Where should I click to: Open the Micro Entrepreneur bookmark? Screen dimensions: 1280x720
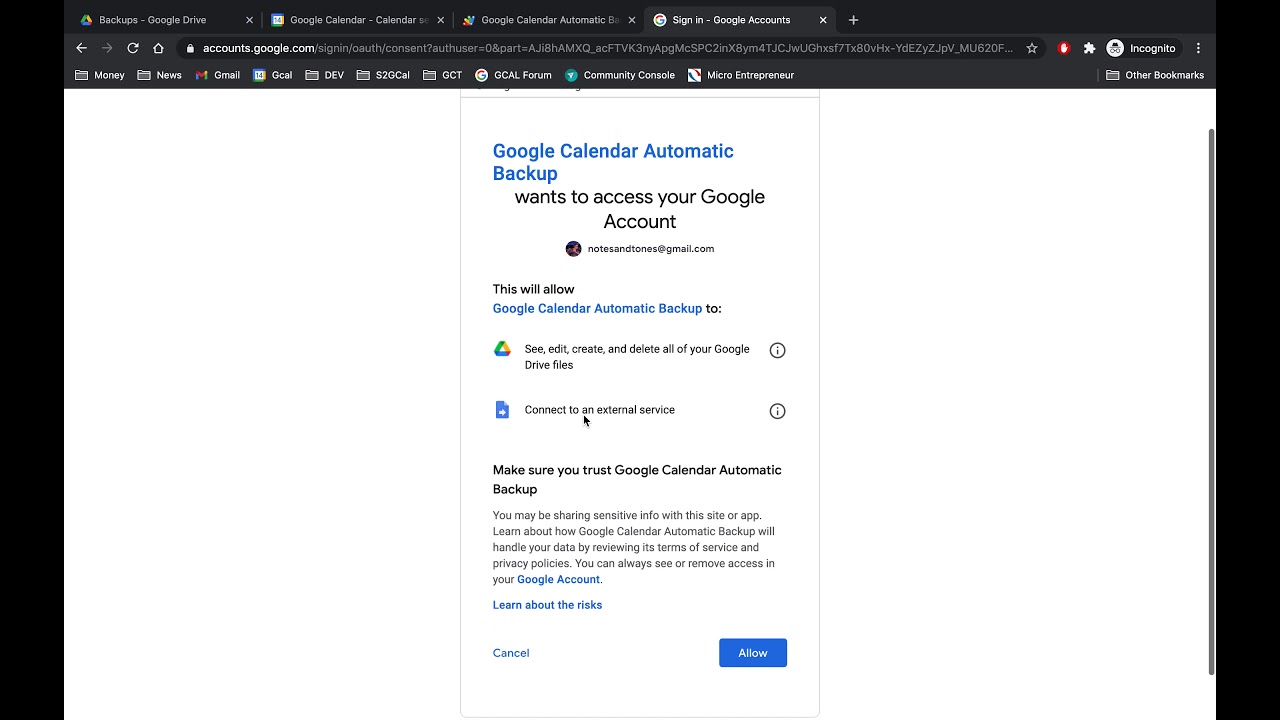[741, 75]
